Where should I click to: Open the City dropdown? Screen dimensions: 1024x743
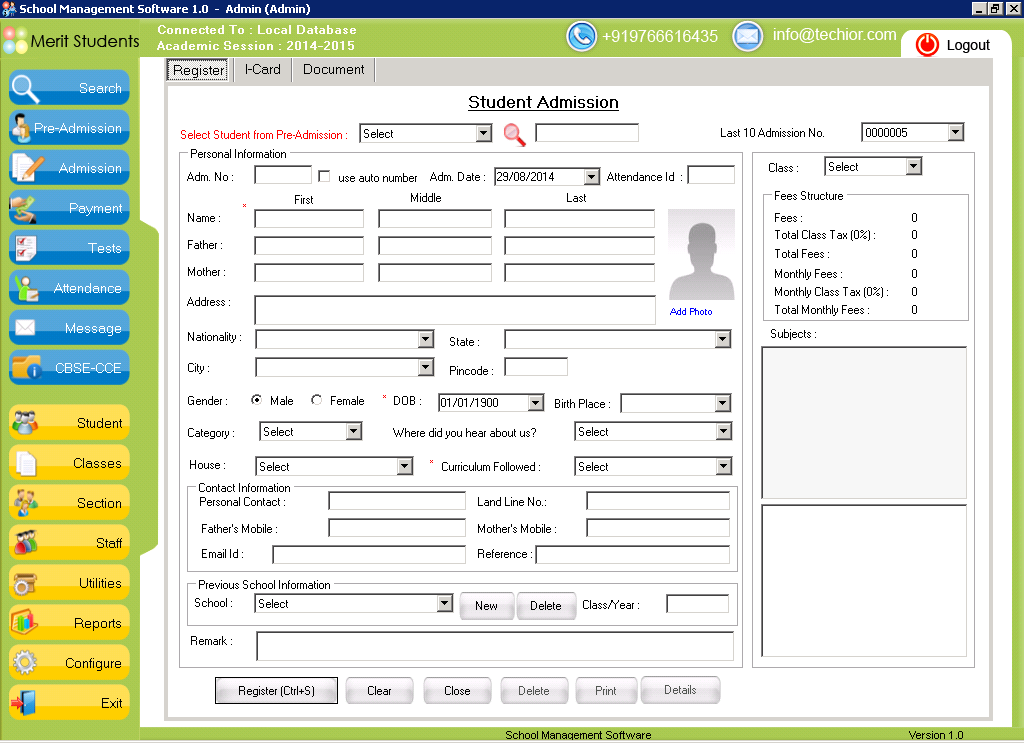[x=426, y=368]
